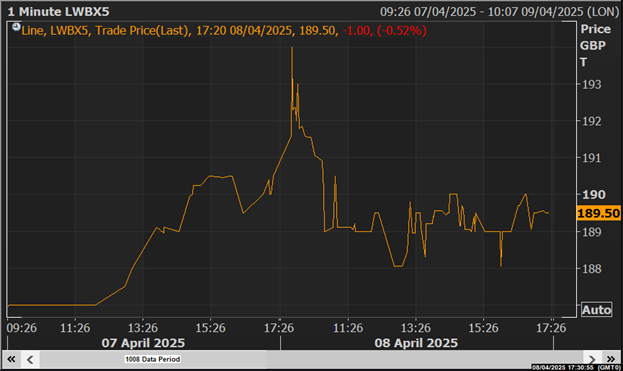
Task: Click the 'GBP' currency label
Action: (x=593, y=46)
